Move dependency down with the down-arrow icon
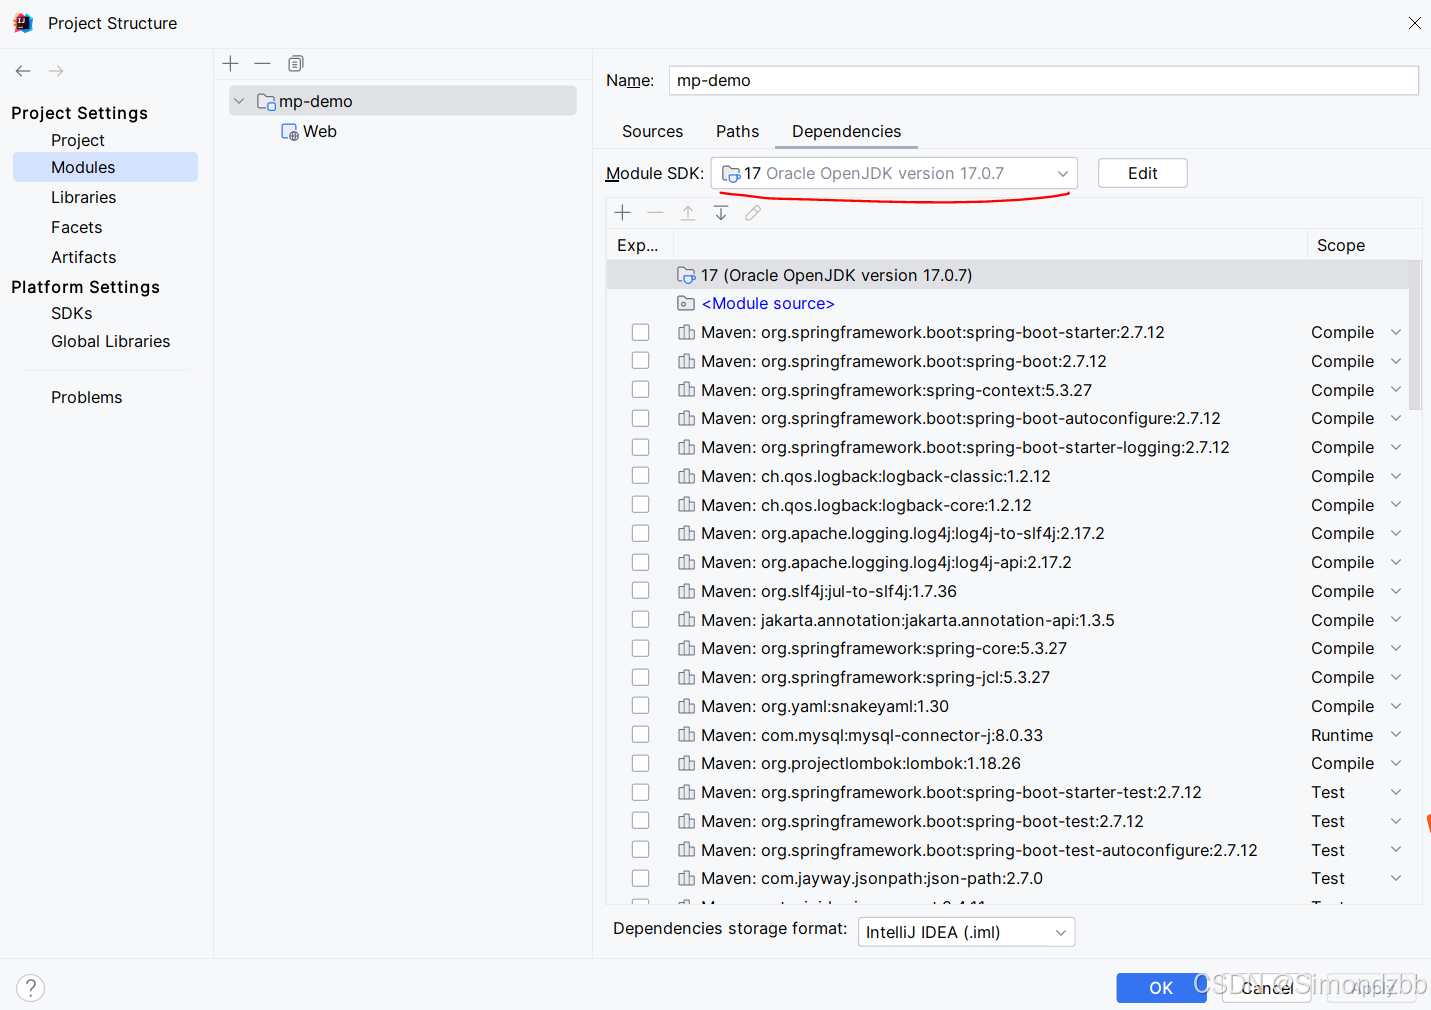1431x1010 pixels. click(720, 212)
